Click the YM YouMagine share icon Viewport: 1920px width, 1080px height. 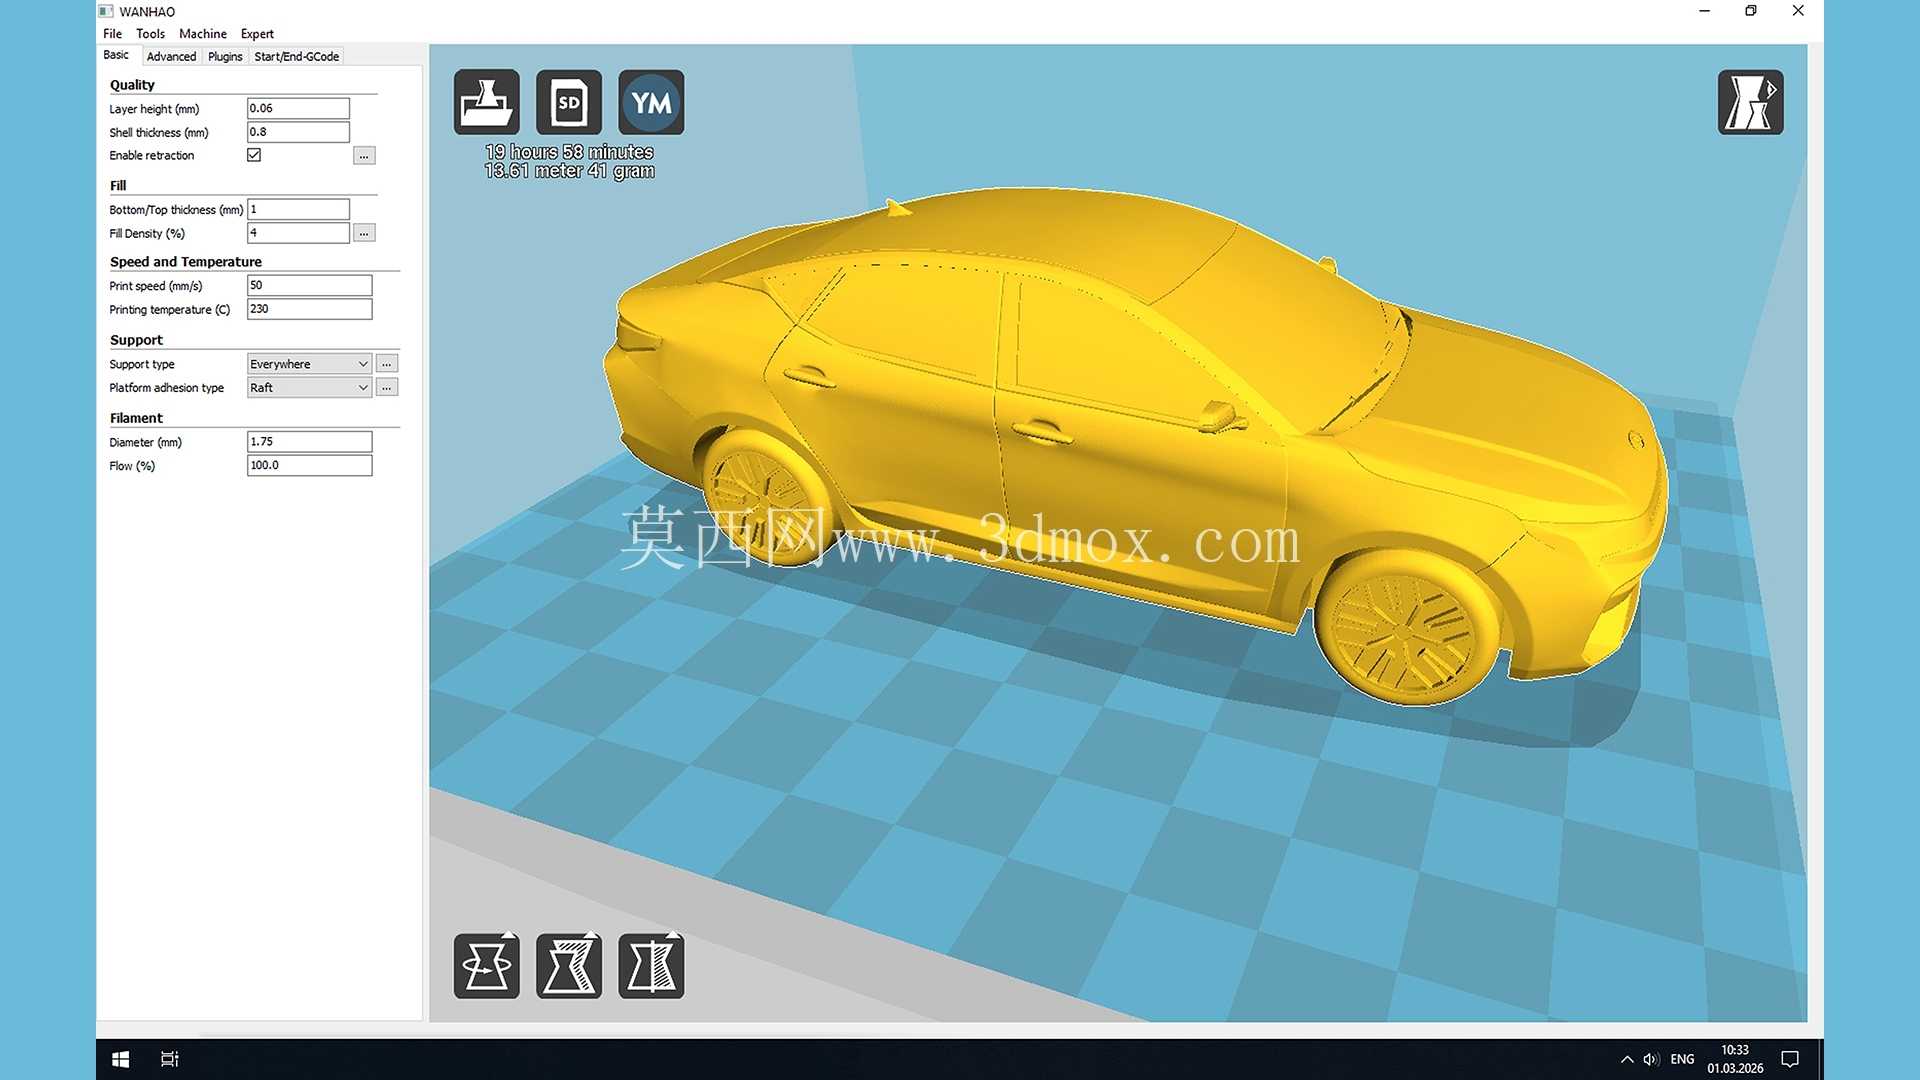(x=651, y=102)
